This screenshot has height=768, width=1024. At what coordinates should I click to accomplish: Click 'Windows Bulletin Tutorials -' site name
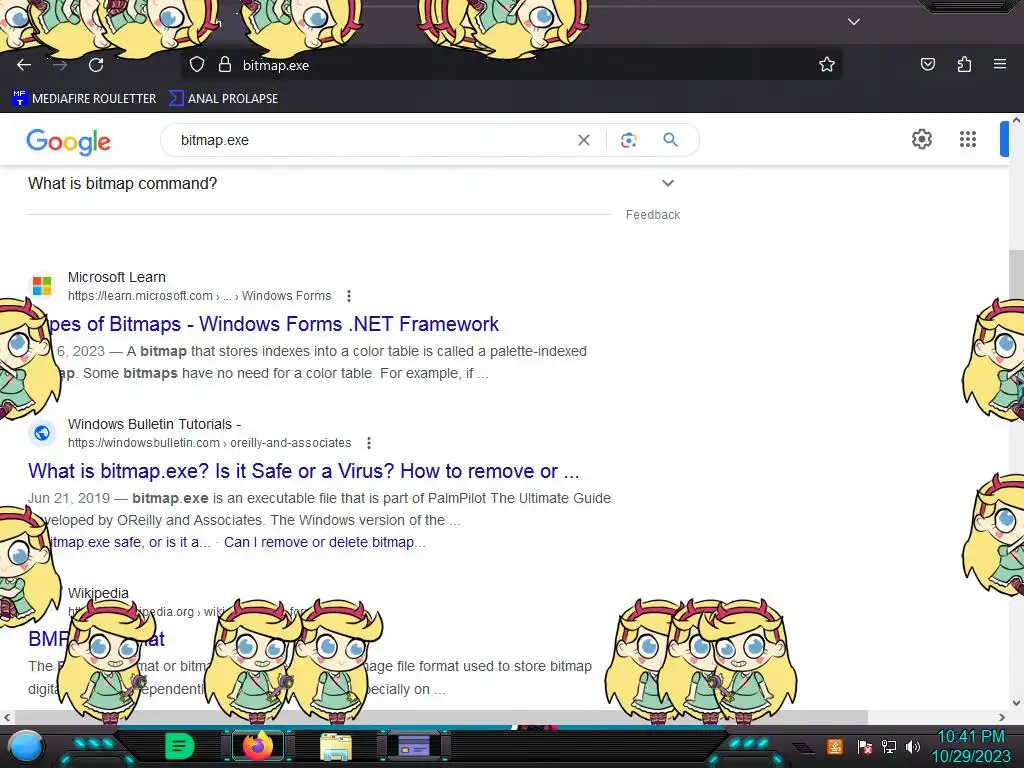pos(154,424)
